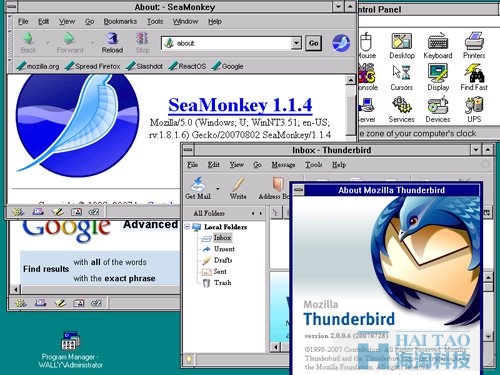Screen dimensions: 500x375
Task: Click the Thunderbird window control-menu box
Action: point(188,150)
